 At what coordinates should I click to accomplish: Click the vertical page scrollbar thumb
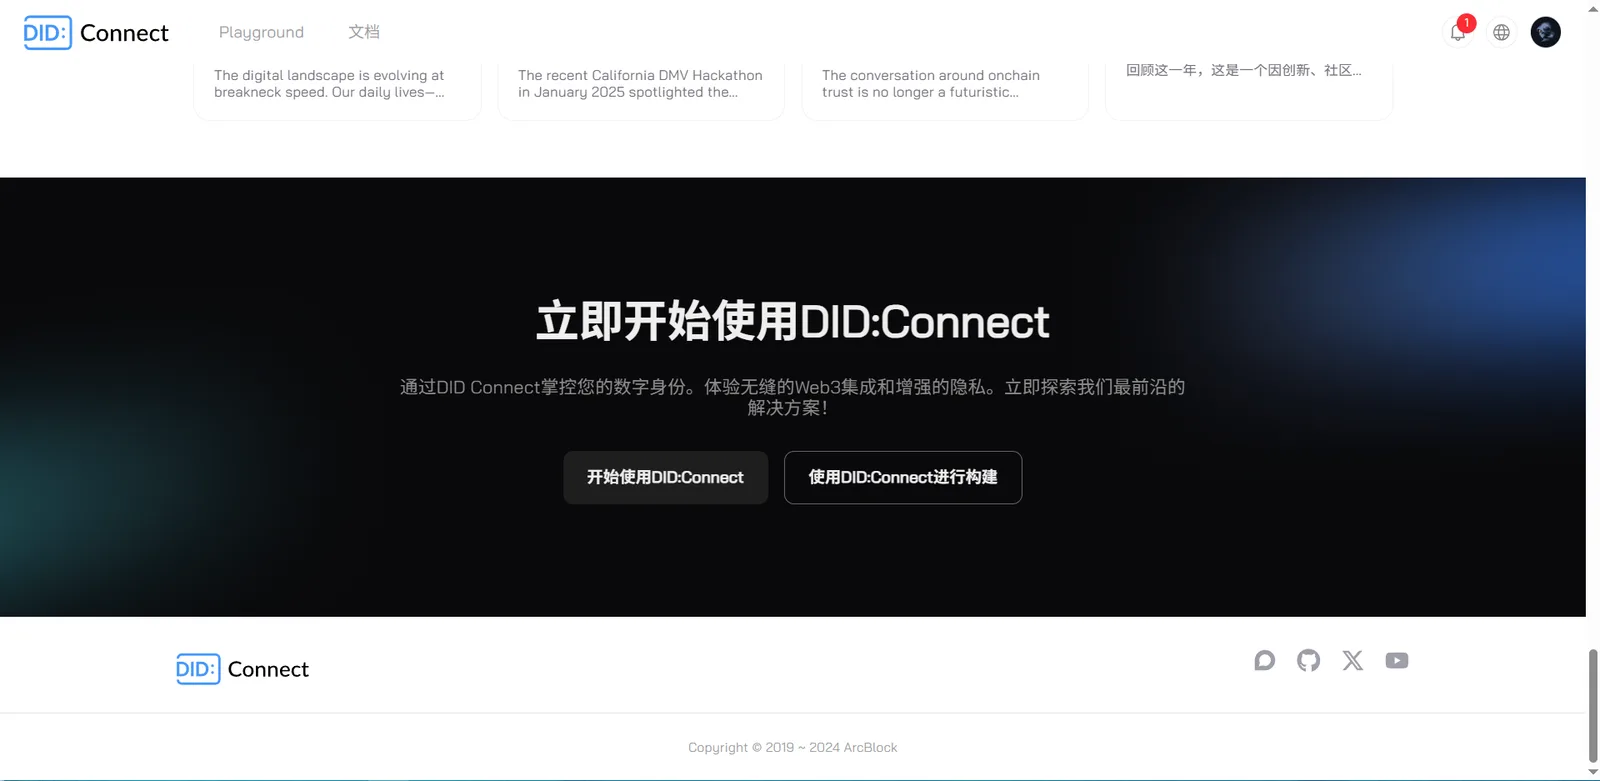[1593, 705]
